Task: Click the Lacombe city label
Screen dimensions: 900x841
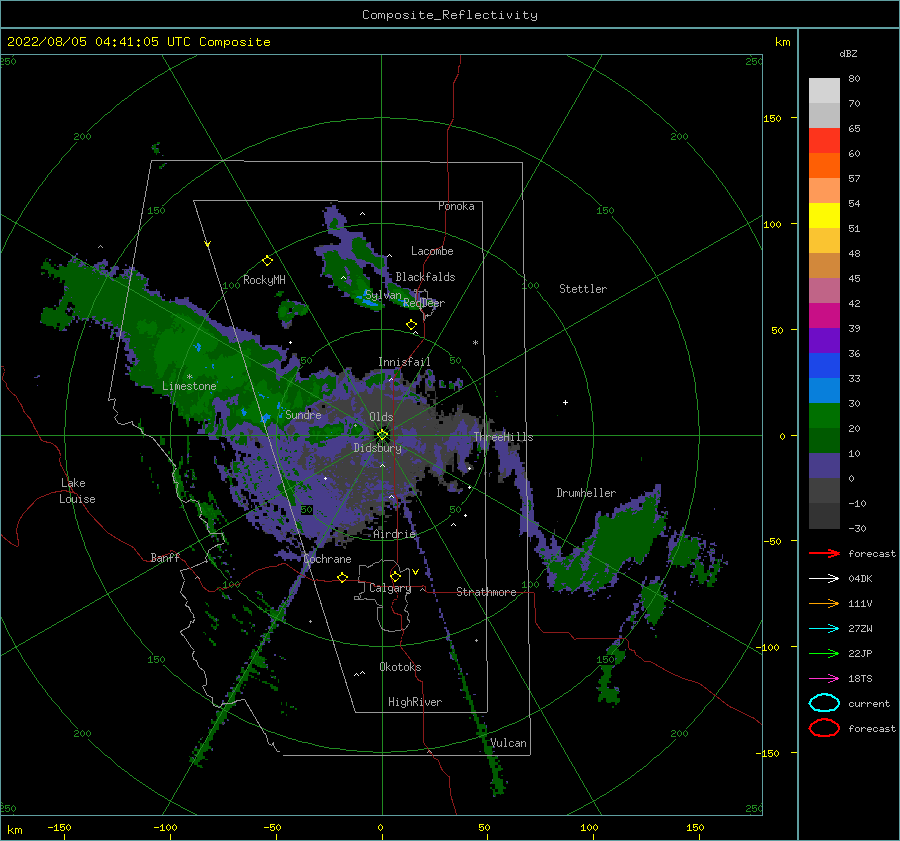Action: (432, 251)
